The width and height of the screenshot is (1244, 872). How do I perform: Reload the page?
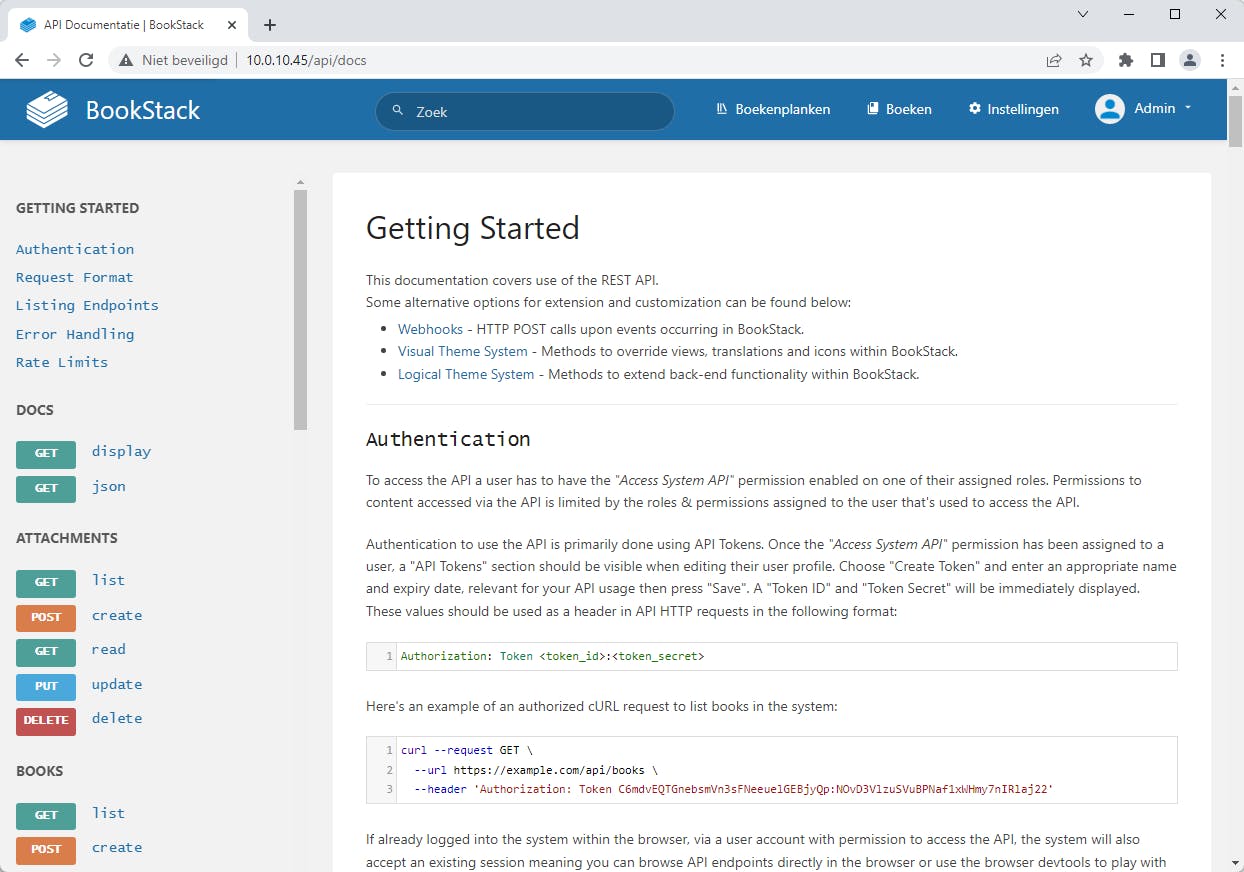[x=86, y=60]
